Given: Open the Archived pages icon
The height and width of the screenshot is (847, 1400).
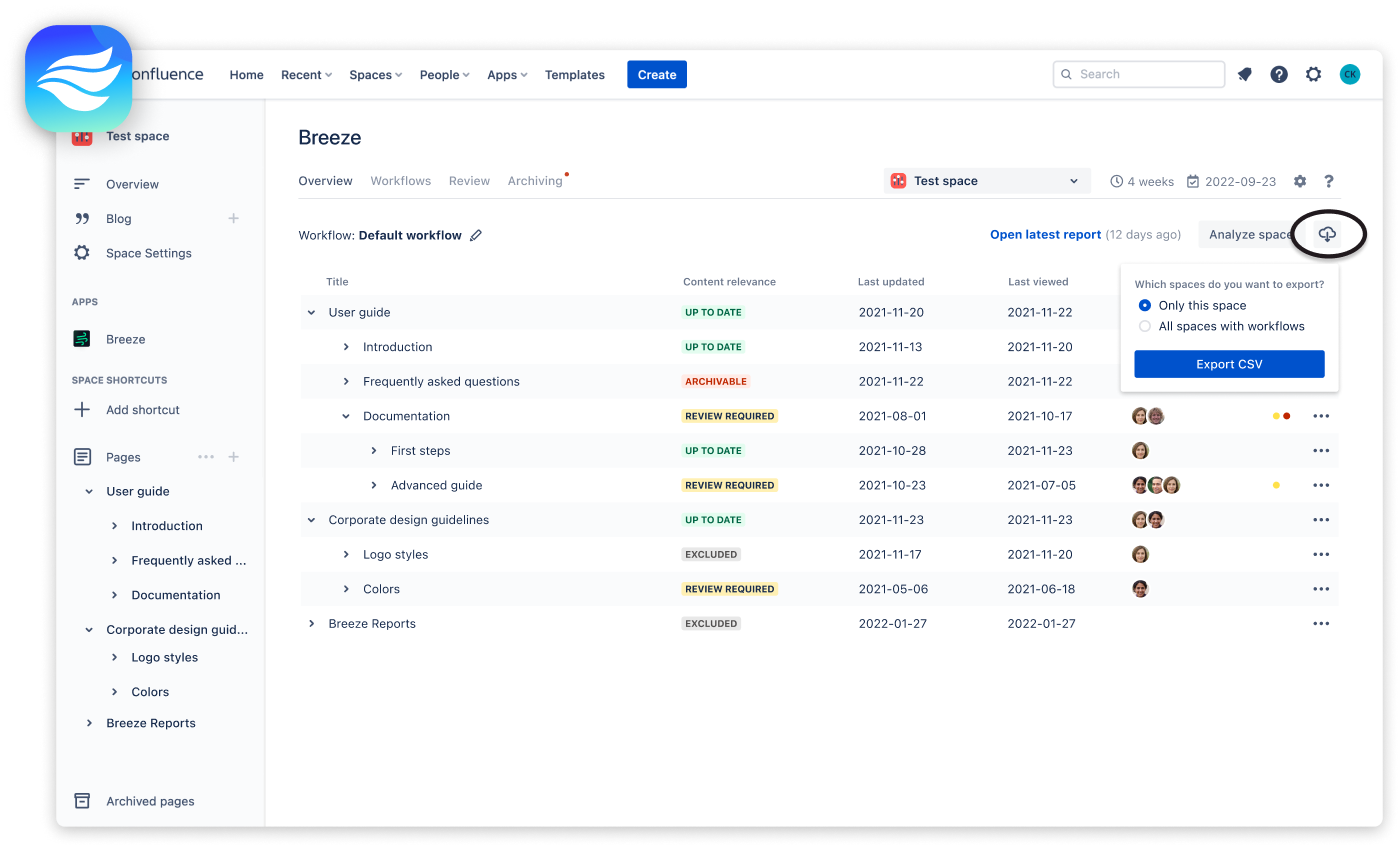Looking at the screenshot, I should click(82, 801).
